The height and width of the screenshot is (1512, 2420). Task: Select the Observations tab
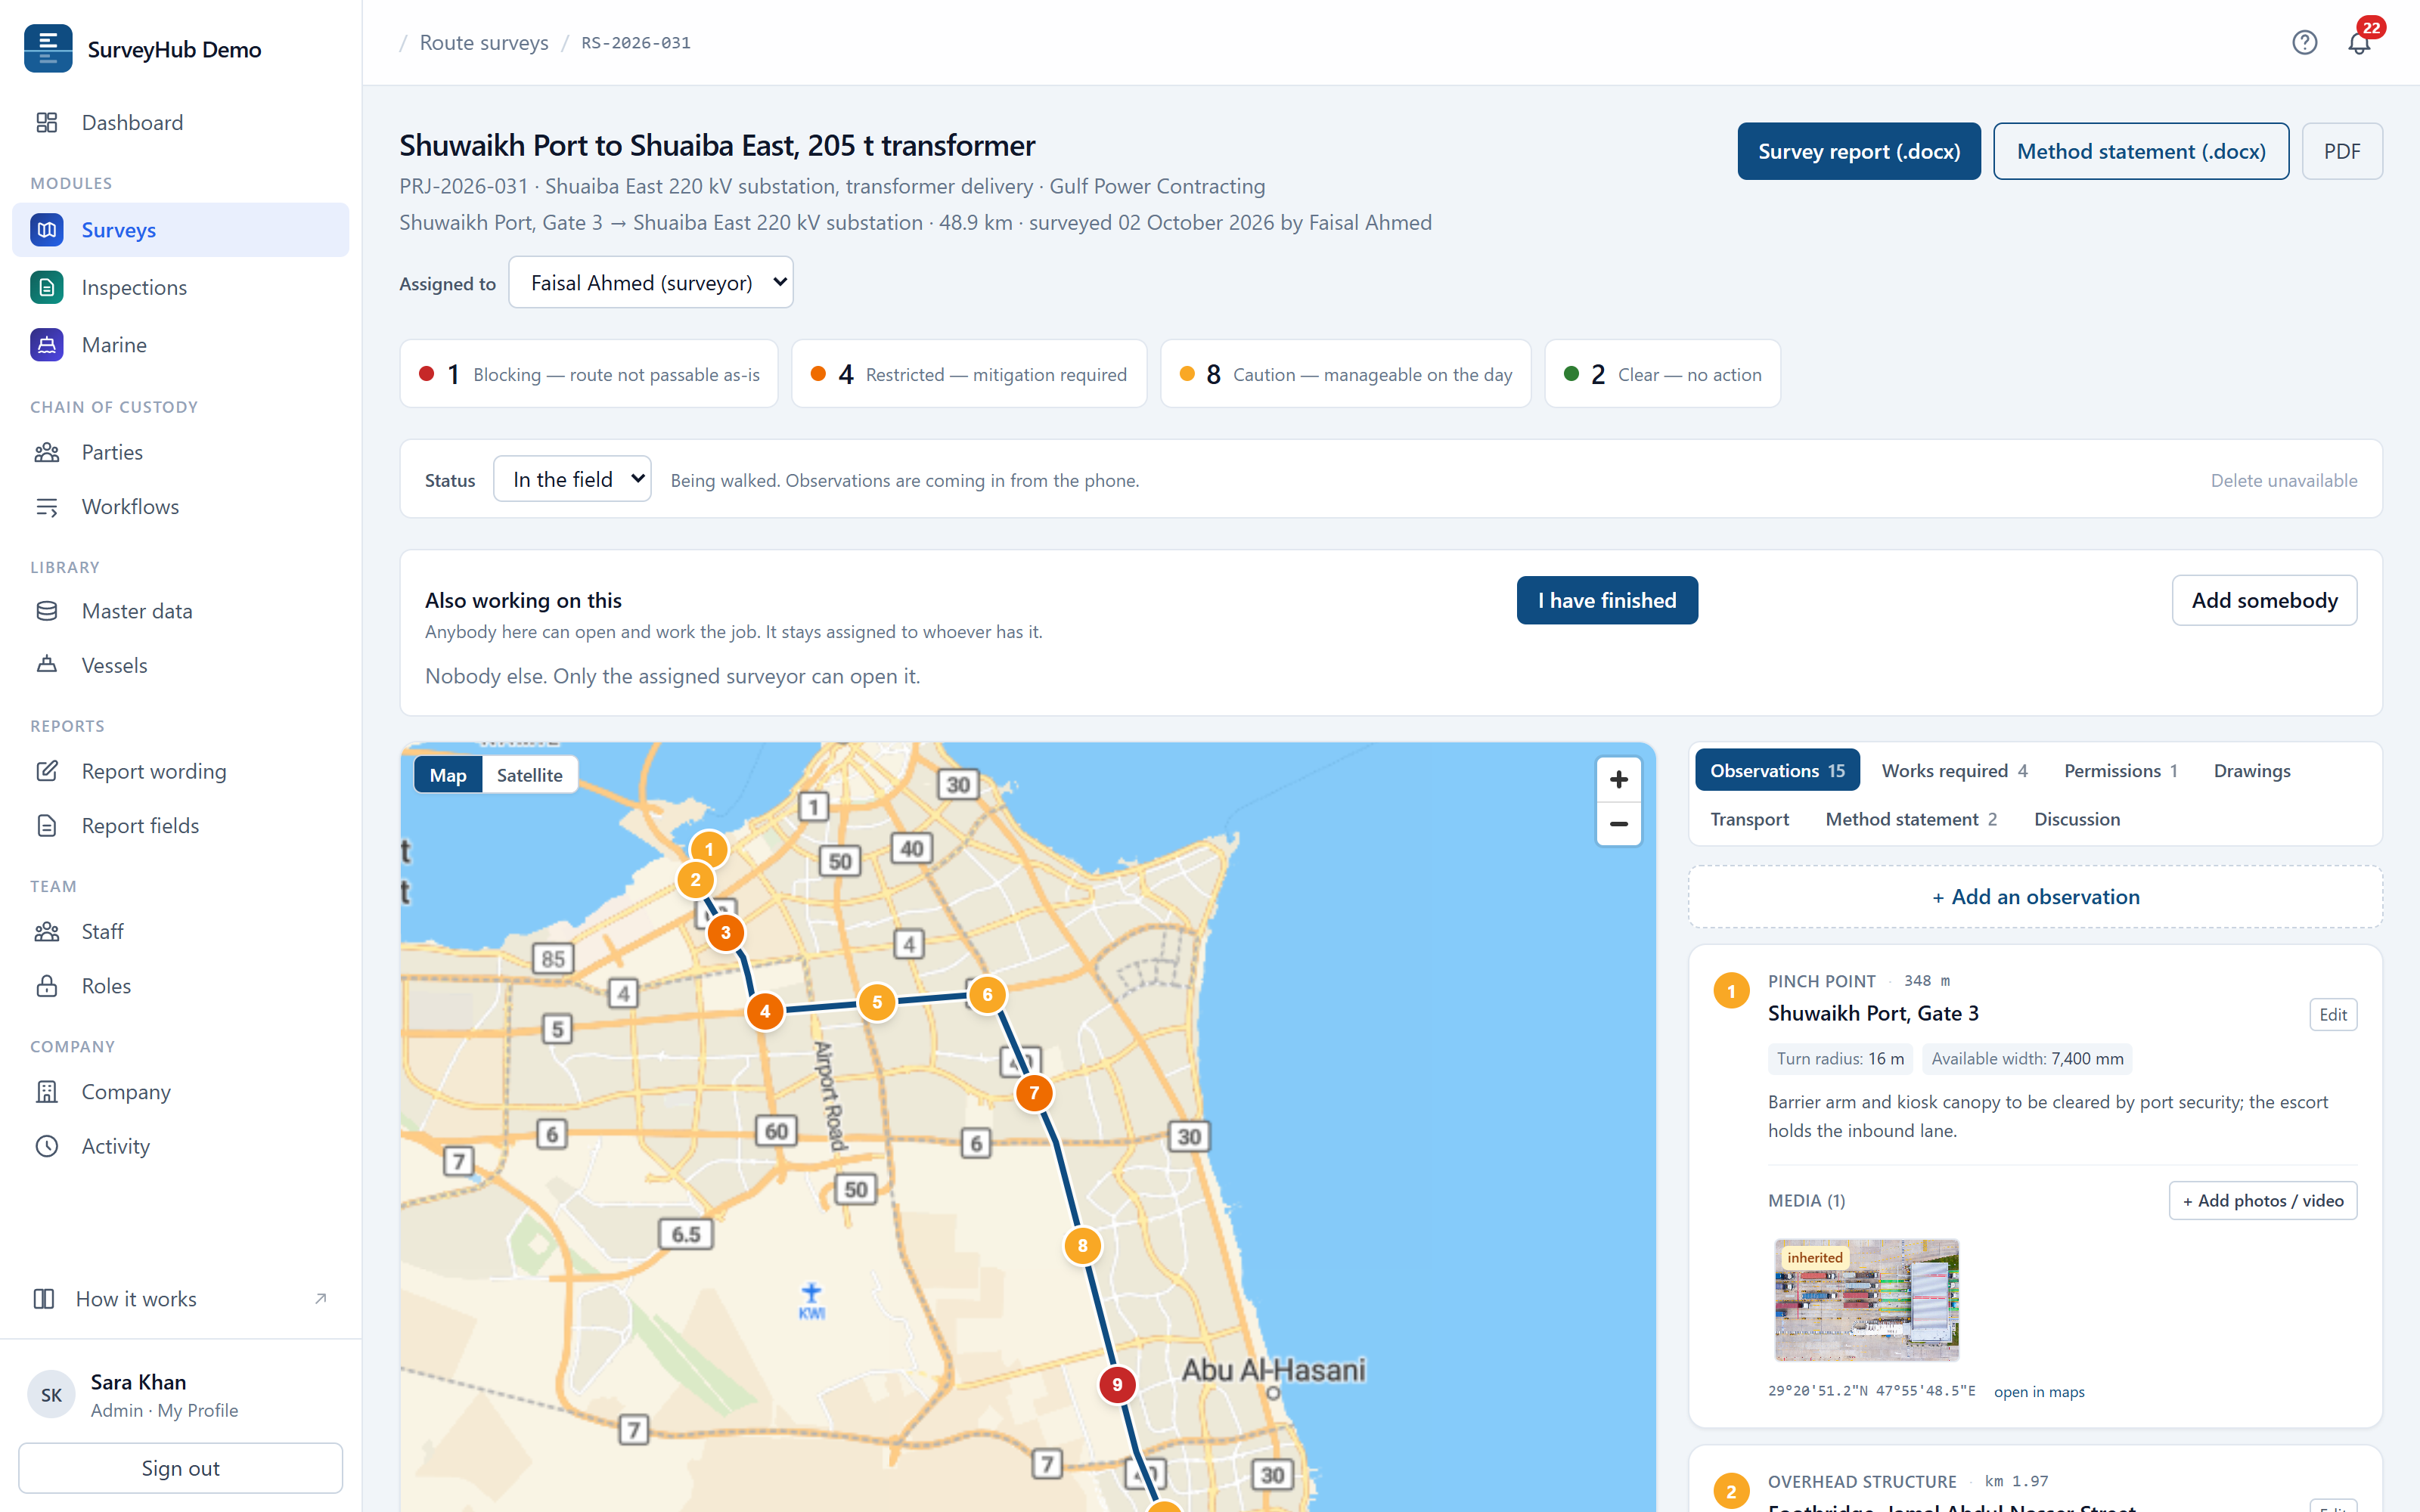[1777, 770]
